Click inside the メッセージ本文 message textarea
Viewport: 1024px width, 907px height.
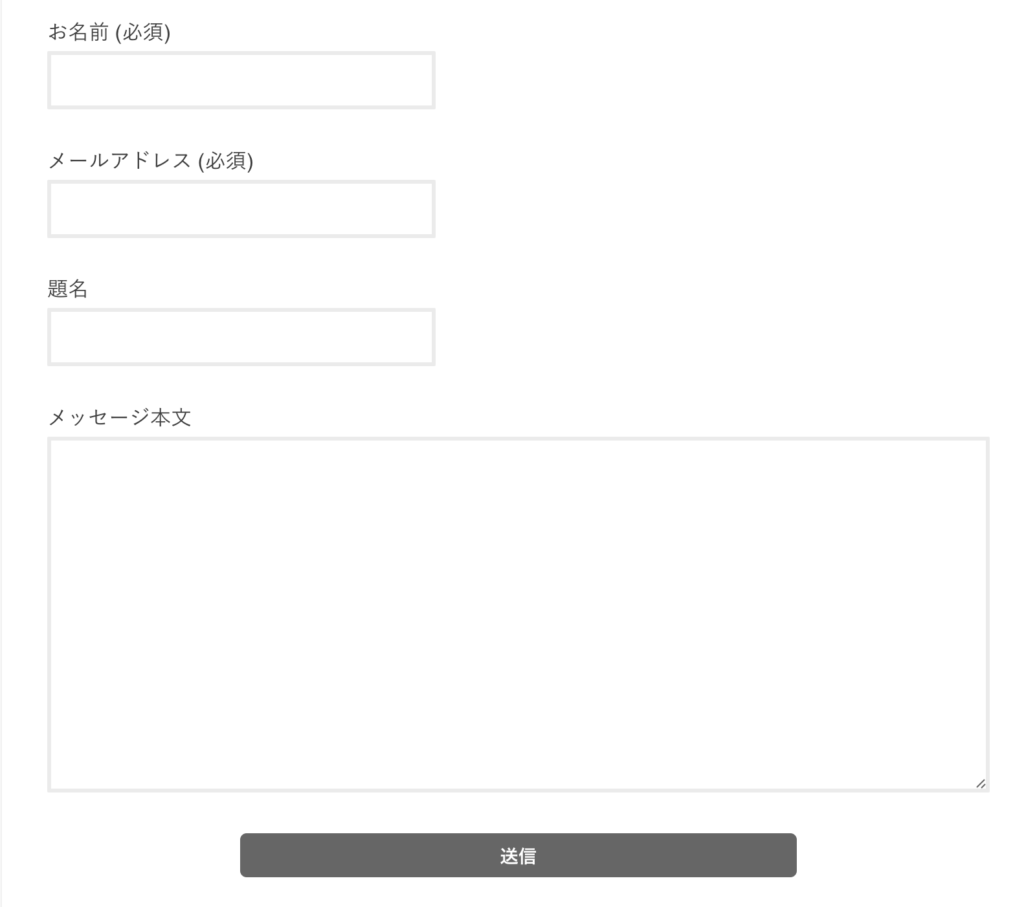tap(518, 614)
